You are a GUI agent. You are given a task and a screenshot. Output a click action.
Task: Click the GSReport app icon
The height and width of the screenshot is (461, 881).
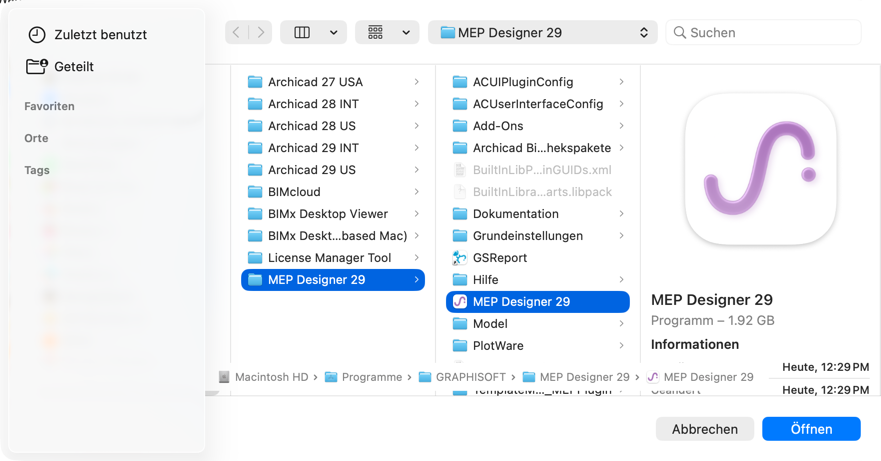[460, 257]
